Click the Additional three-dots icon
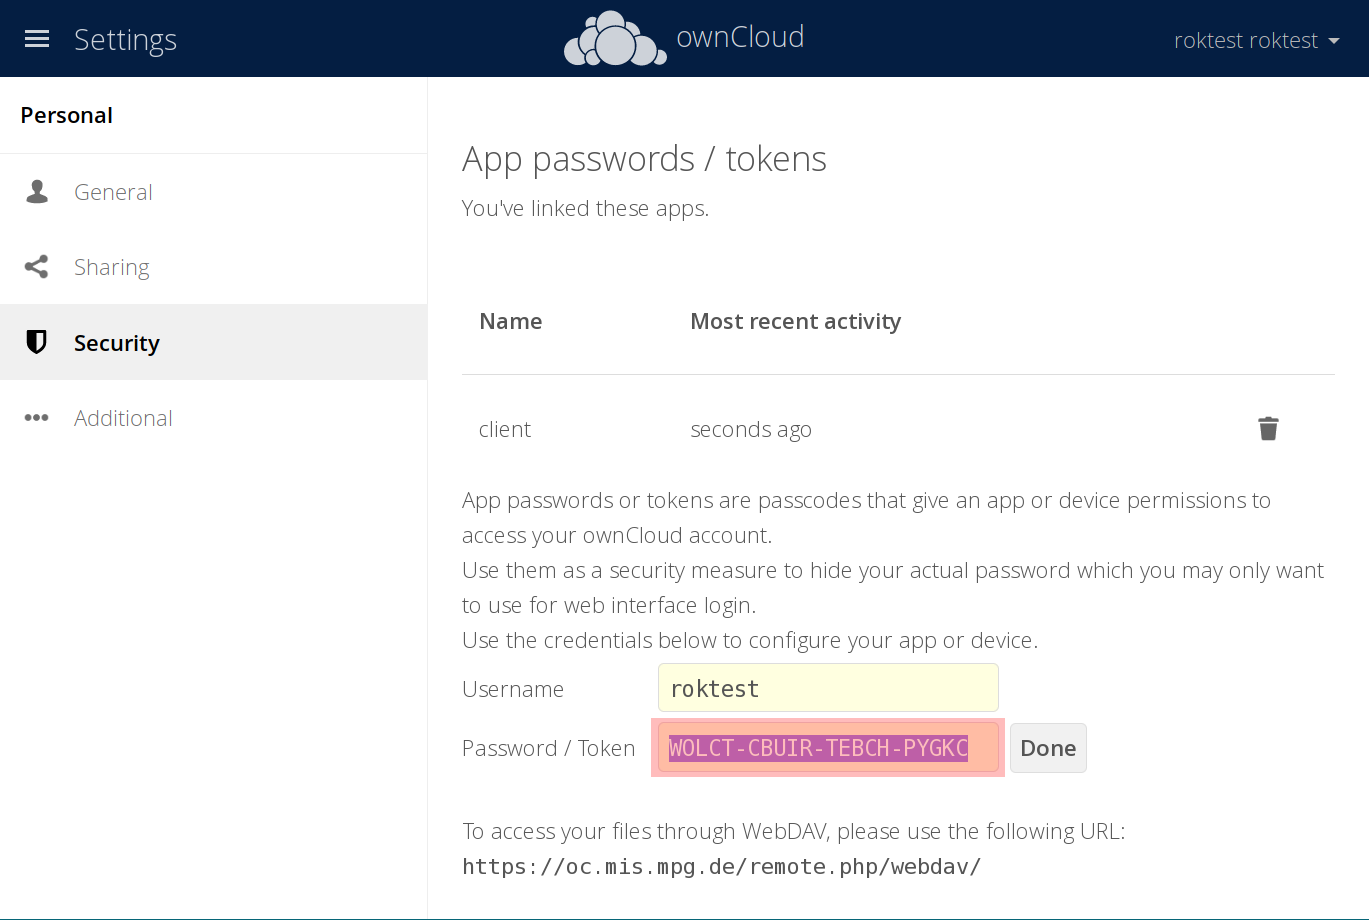Screen dimensions: 1369x920 click(x=37, y=418)
